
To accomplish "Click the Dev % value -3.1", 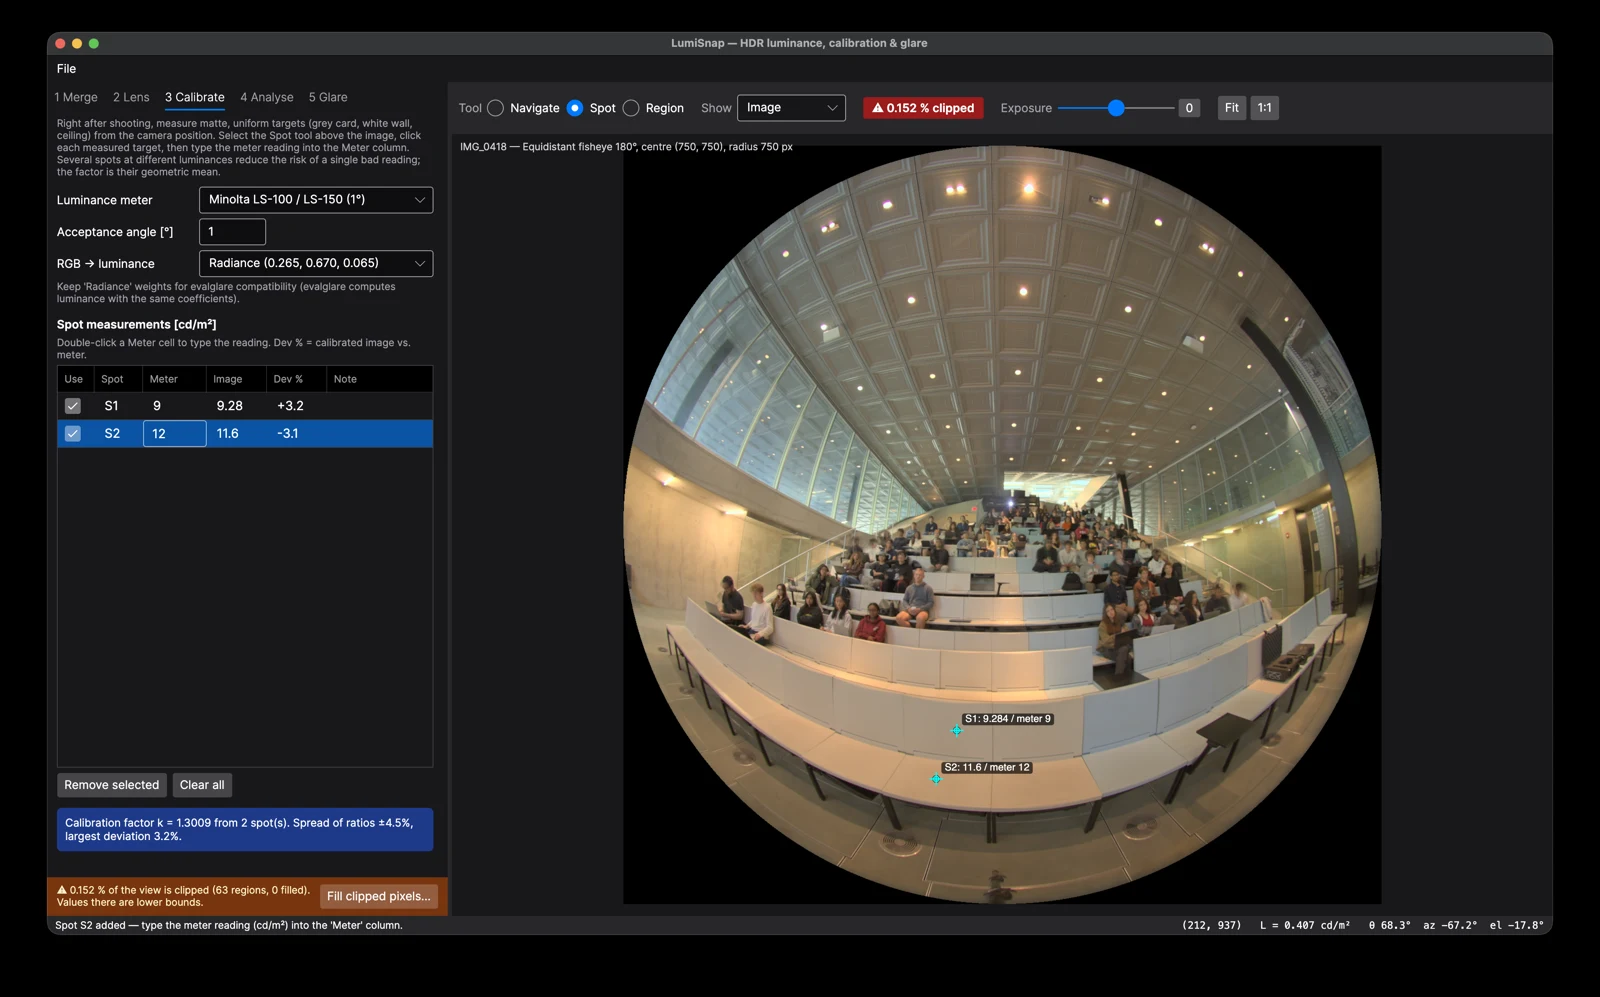I will (288, 434).
